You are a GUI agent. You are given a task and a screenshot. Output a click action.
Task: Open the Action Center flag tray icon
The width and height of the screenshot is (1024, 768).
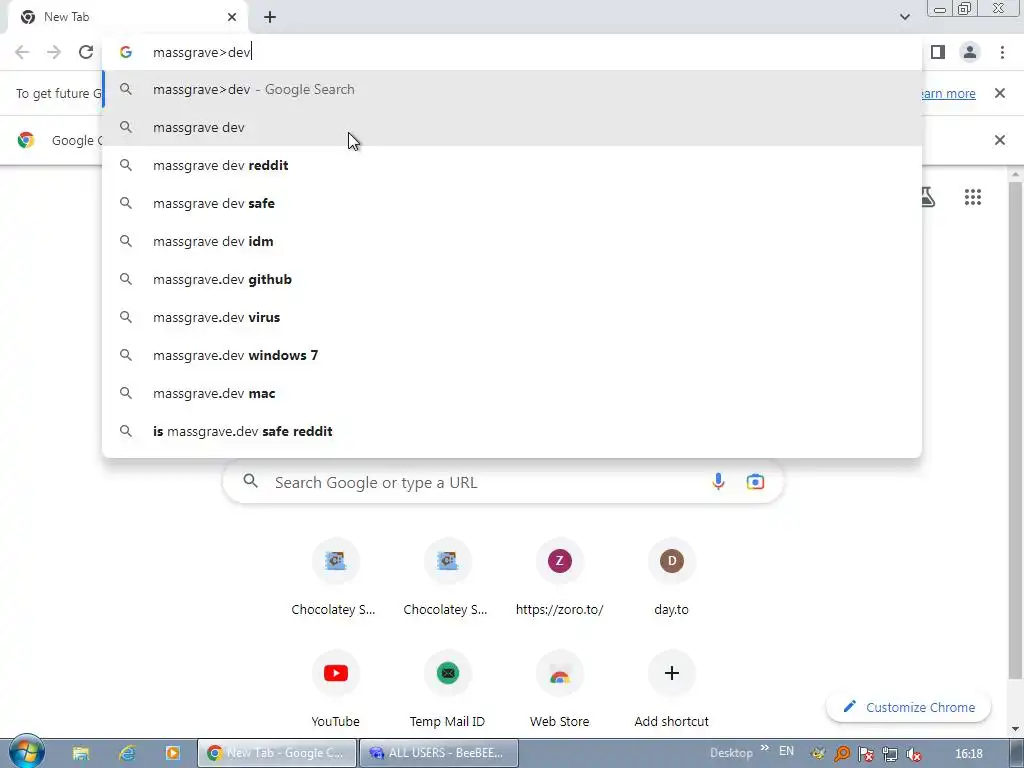[x=865, y=754]
